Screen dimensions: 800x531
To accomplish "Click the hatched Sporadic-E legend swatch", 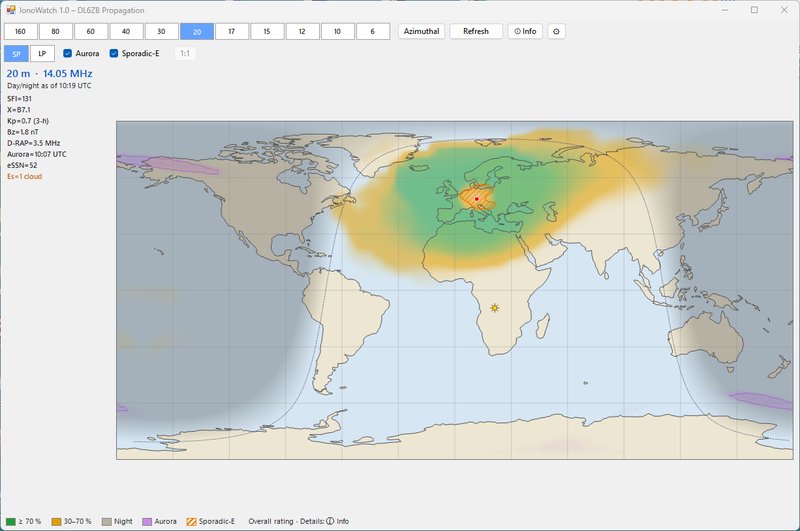I will (x=191, y=521).
